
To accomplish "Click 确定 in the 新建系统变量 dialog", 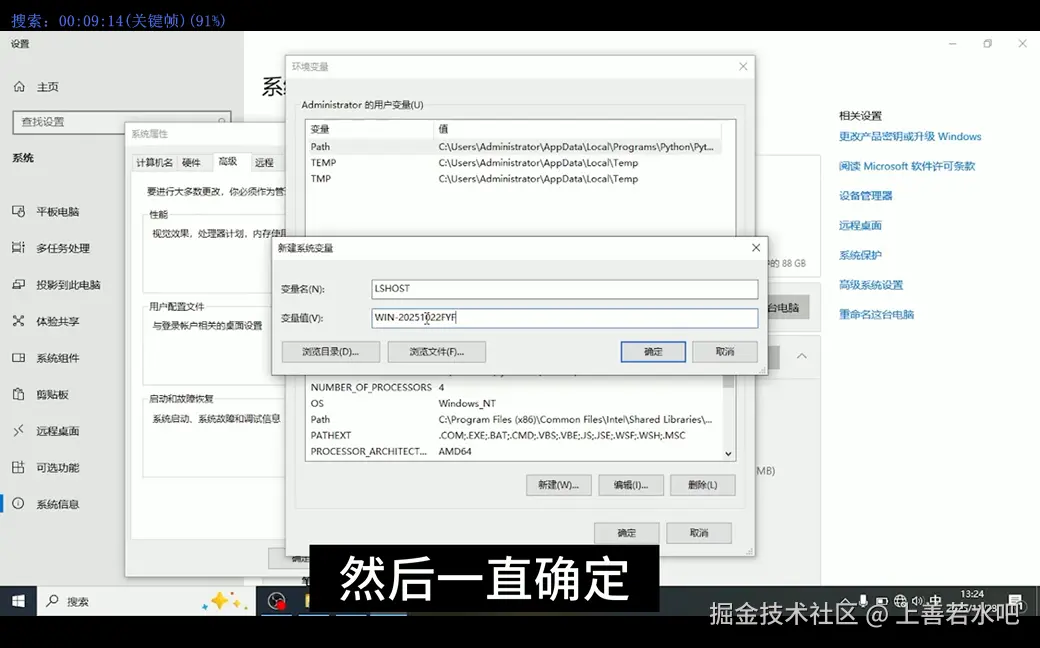I will point(652,351).
